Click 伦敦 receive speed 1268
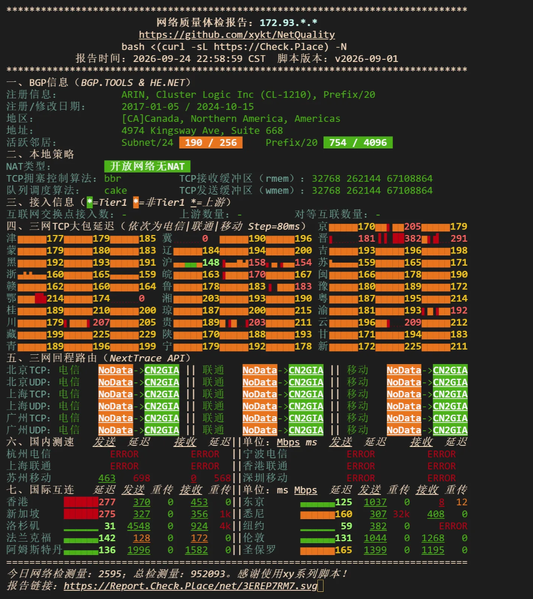The width and height of the screenshot is (533, 599). click(x=433, y=538)
